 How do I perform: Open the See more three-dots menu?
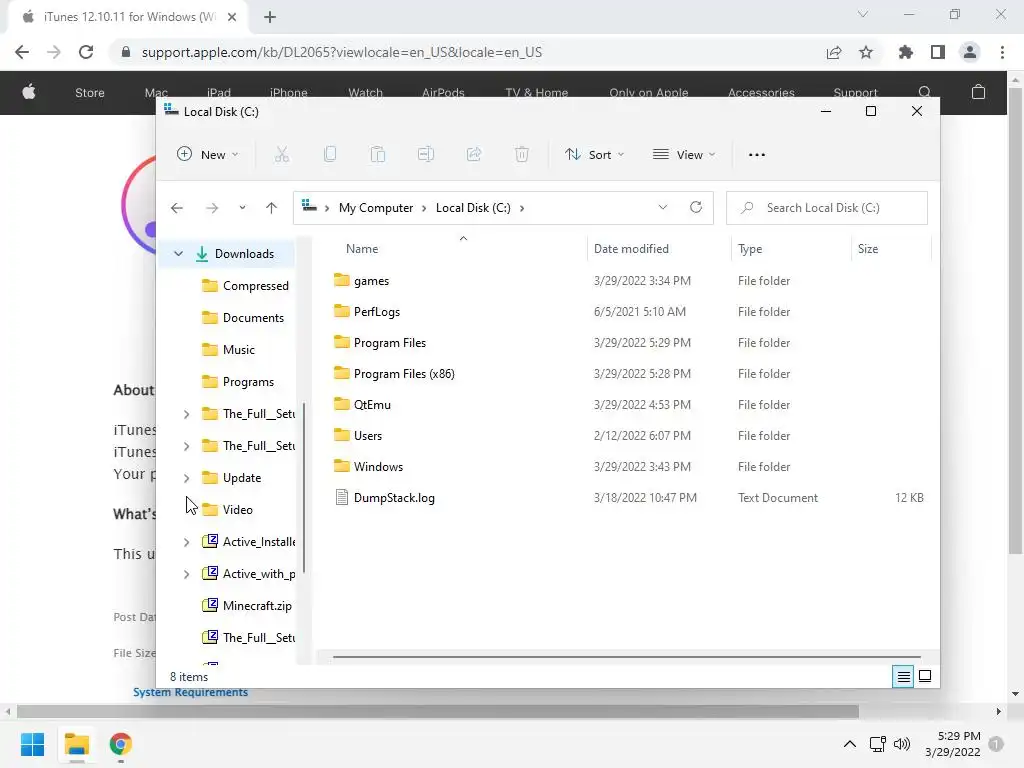(x=756, y=155)
